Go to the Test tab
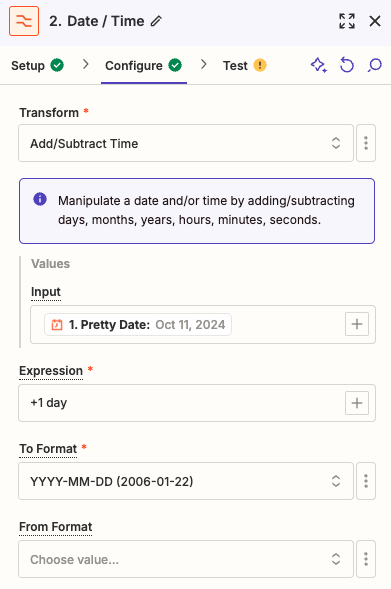391x589 pixels. [x=245, y=65]
